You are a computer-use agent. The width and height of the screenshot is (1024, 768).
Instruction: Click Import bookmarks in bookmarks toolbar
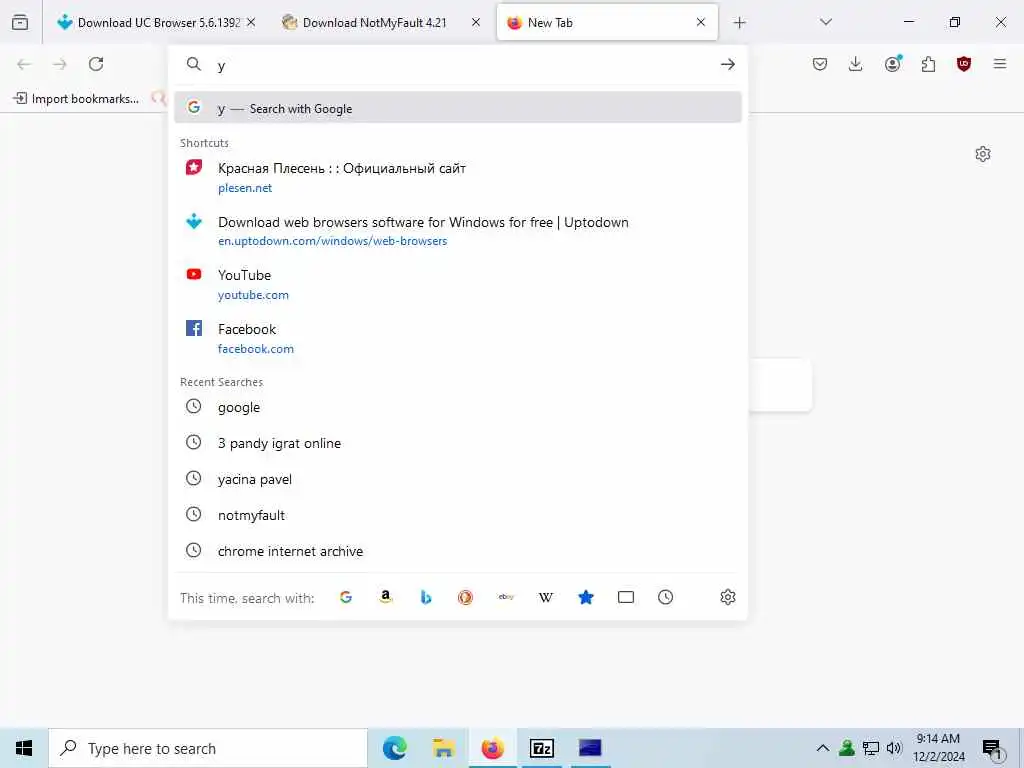point(76,99)
